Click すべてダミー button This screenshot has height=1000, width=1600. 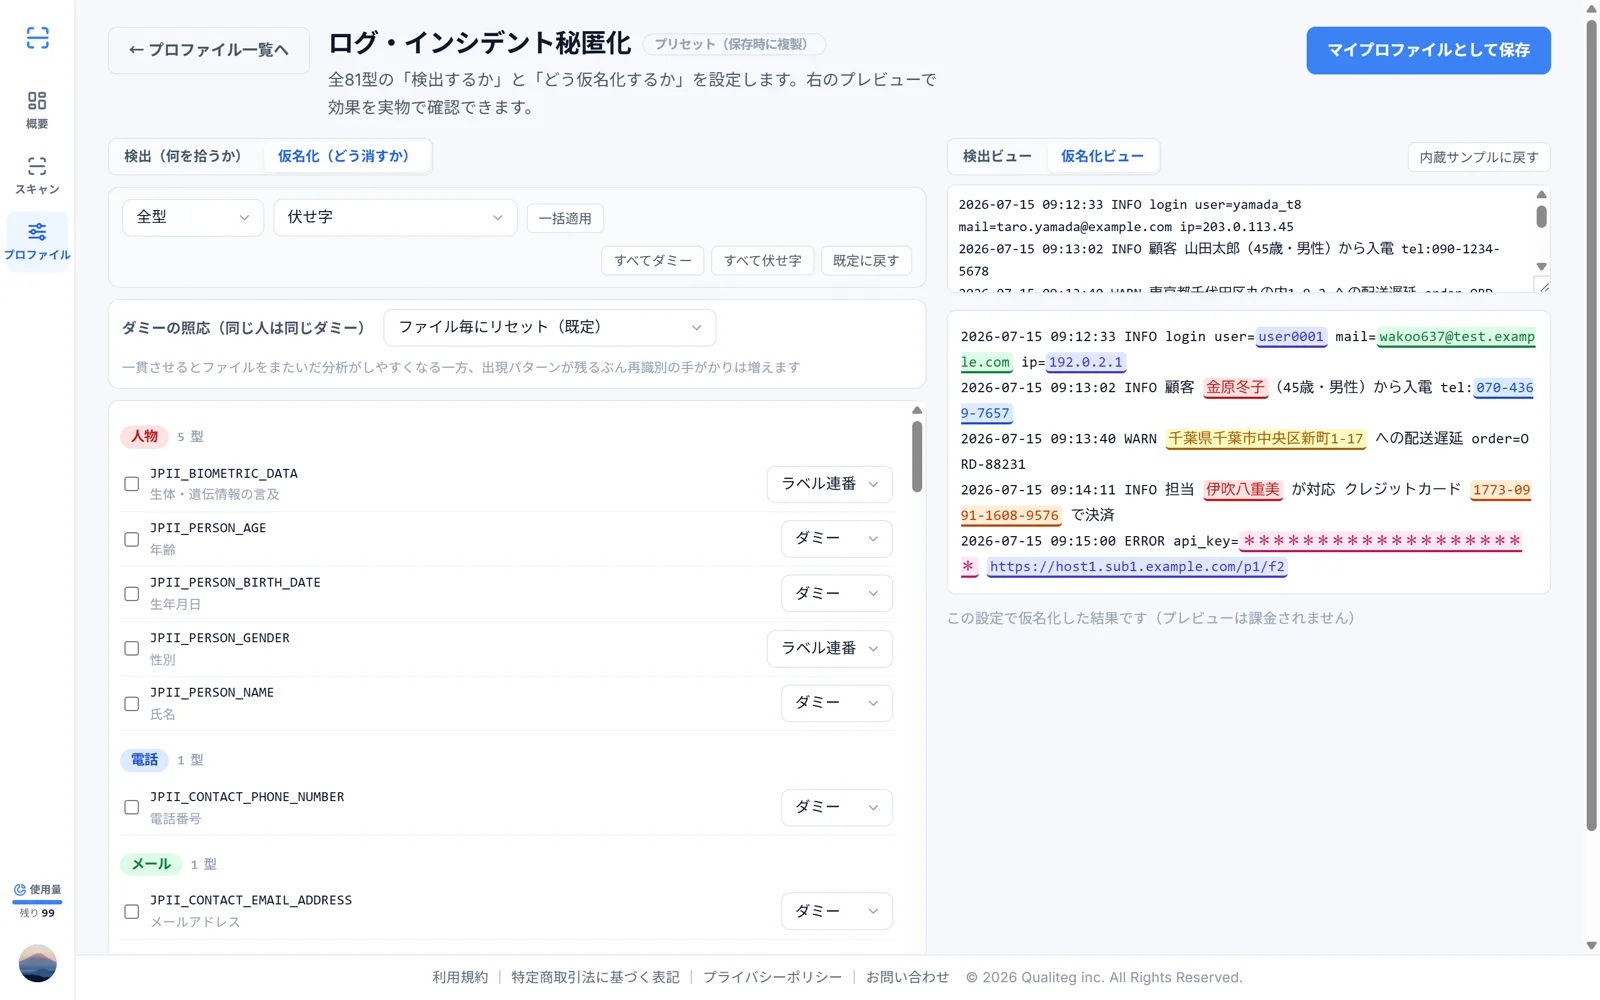[x=653, y=260]
